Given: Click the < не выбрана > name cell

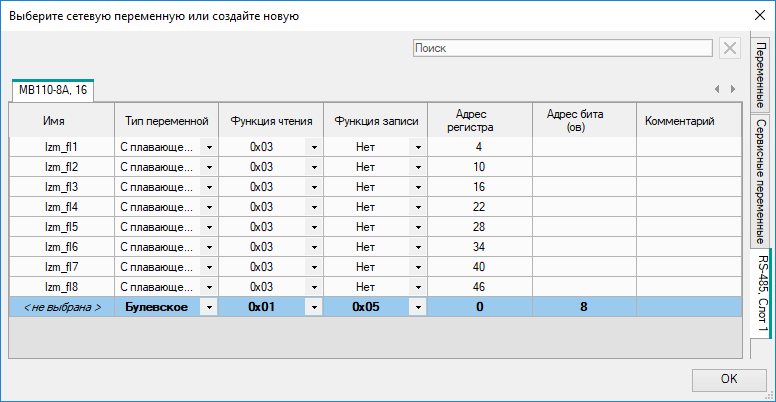Looking at the screenshot, I should click(x=61, y=307).
